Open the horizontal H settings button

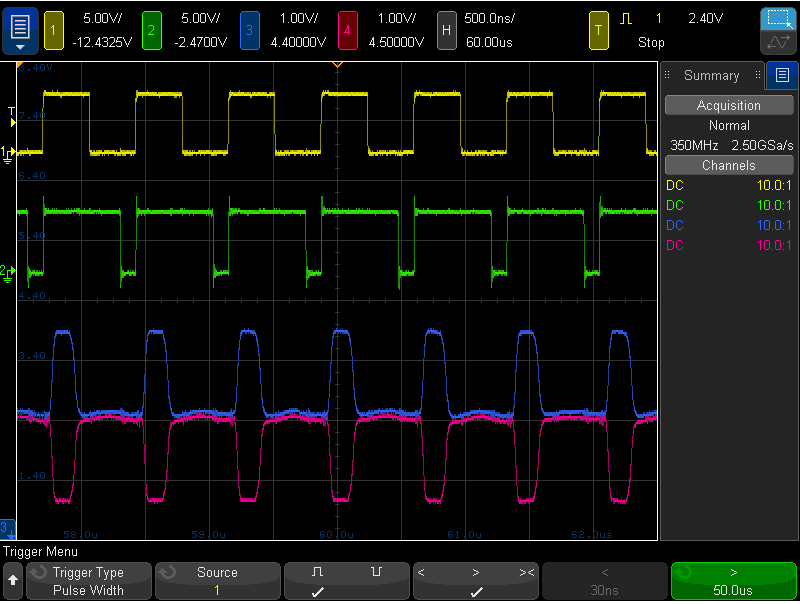[446, 31]
